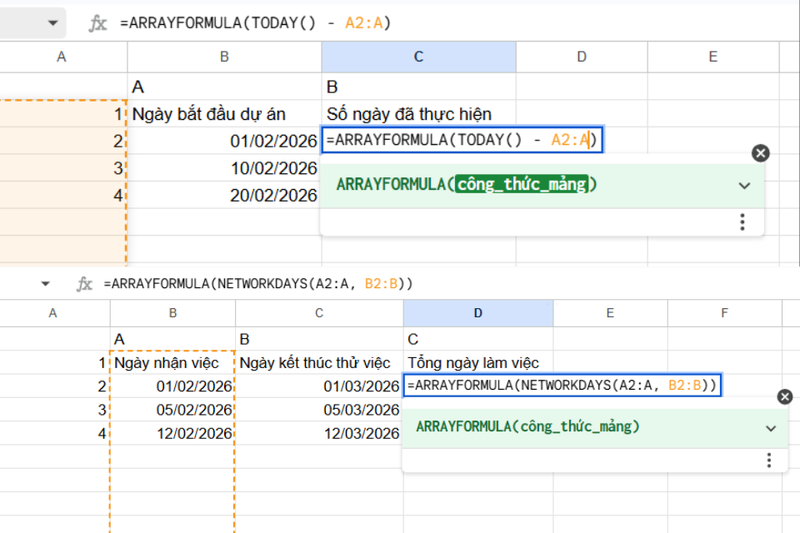This screenshot has height=533, width=800.
Task: Close the ARRAYFORMULA hint under the NETWORKDAYS formula
Action: (x=785, y=396)
